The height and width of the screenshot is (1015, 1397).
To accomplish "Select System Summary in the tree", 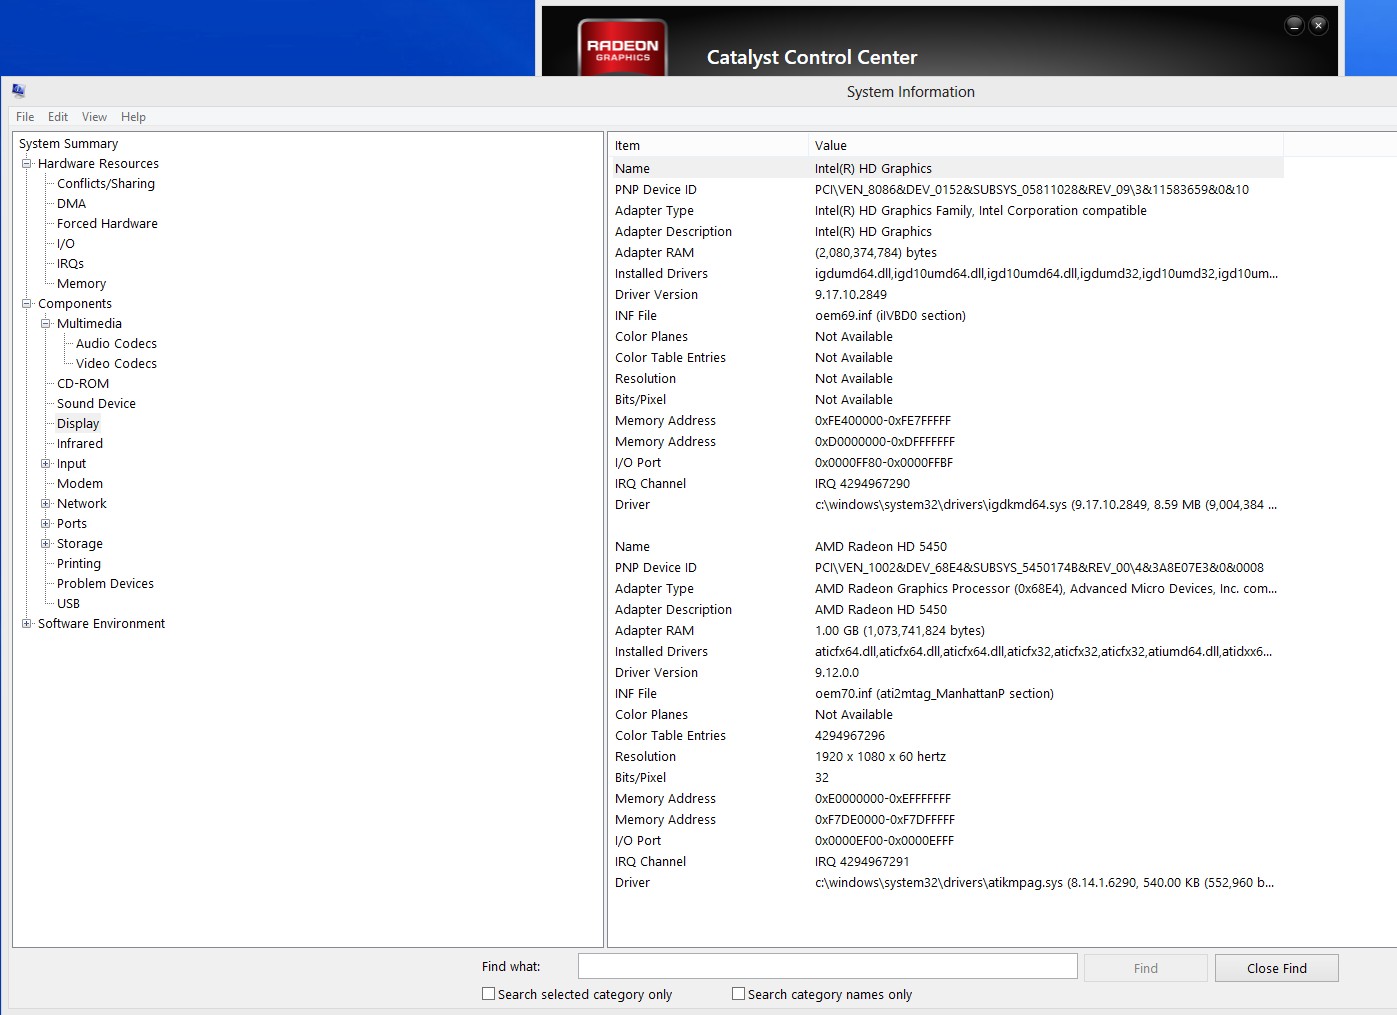I will click(68, 143).
